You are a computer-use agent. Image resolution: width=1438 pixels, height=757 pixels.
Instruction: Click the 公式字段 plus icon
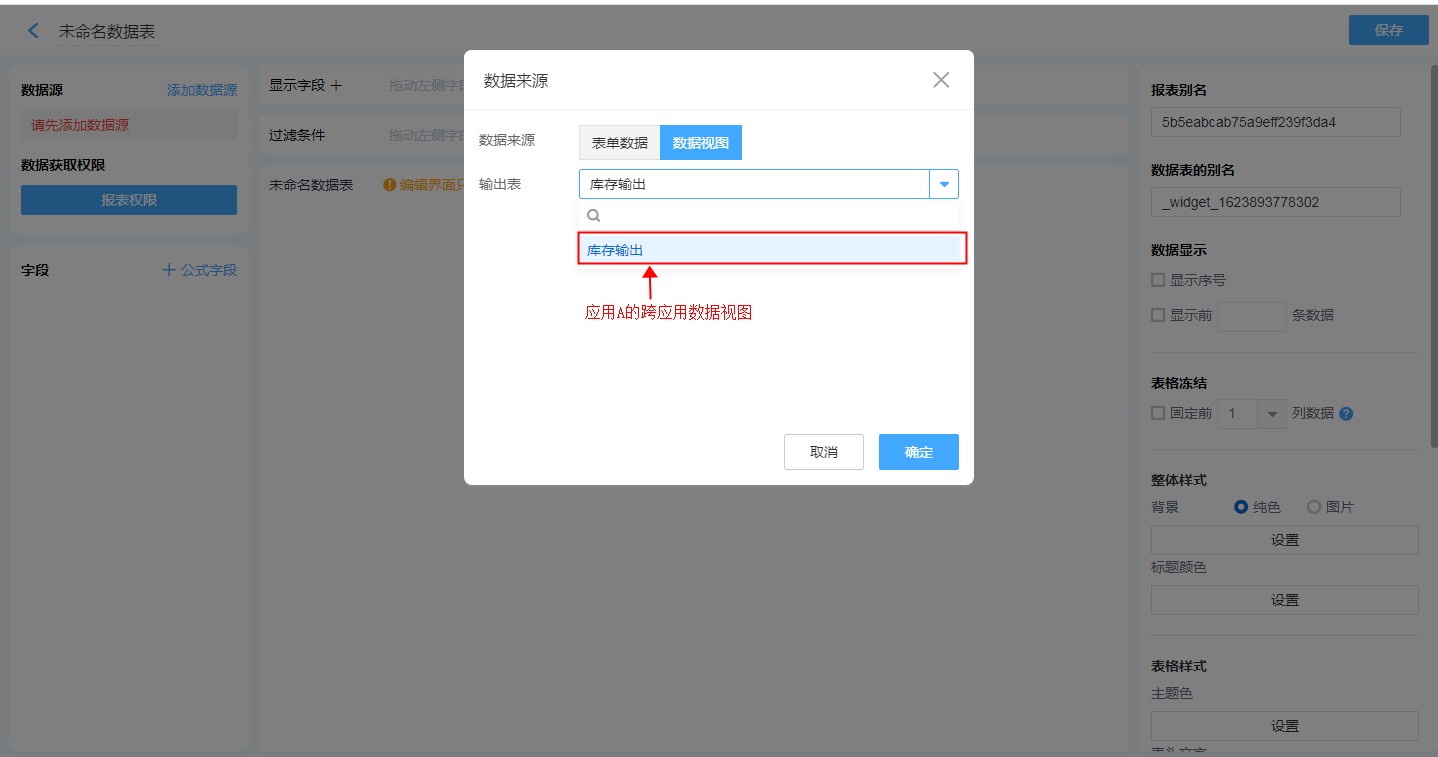(x=169, y=270)
